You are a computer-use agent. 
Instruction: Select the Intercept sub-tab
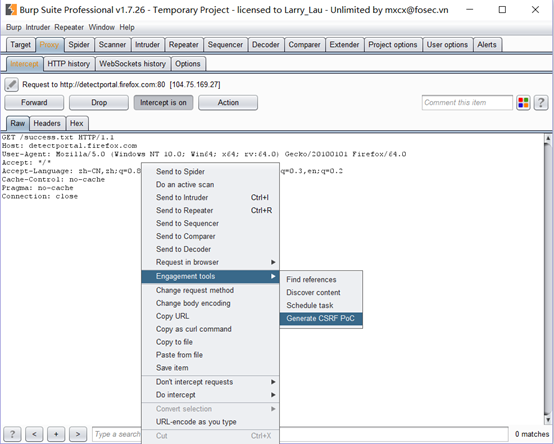[24, 64]
